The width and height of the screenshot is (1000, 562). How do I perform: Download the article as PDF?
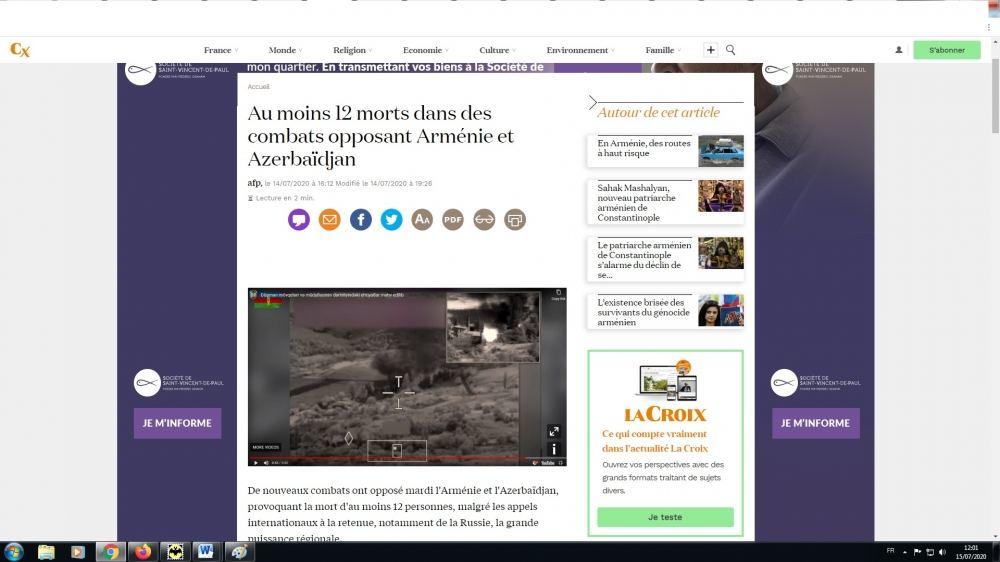(453, 220)
